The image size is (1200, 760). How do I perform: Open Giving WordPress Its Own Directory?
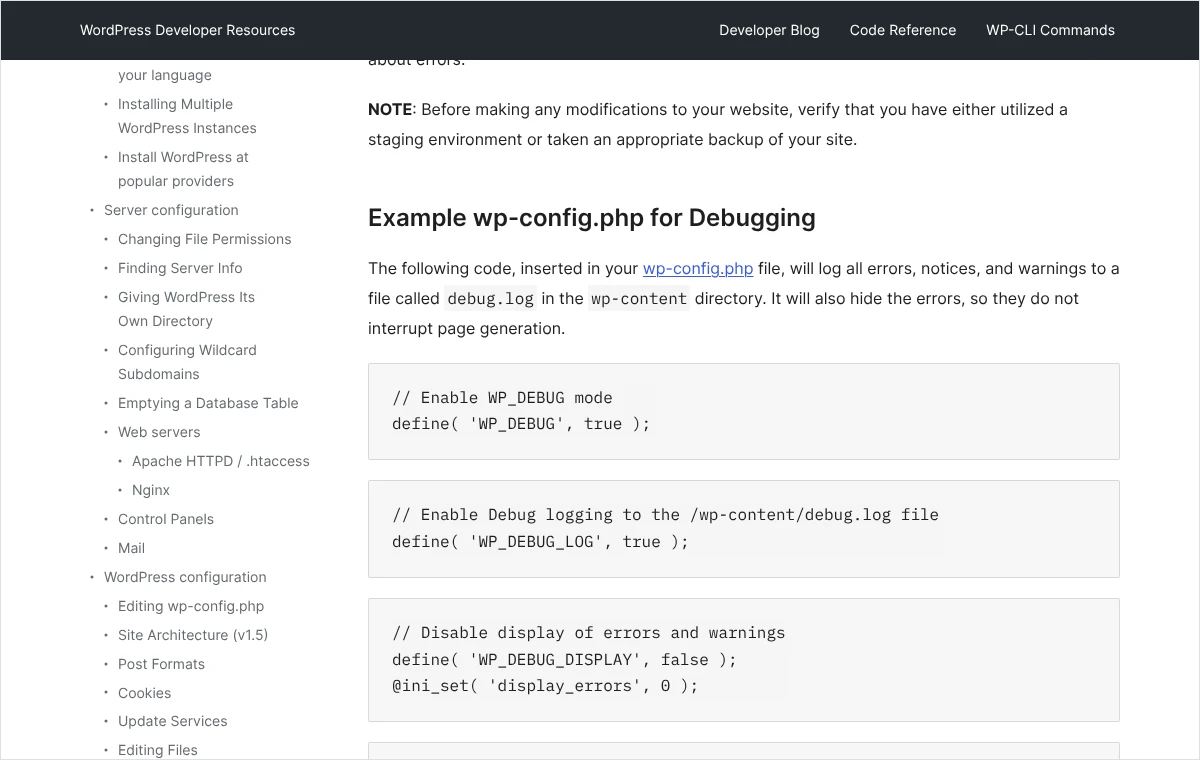coord(186,309)
